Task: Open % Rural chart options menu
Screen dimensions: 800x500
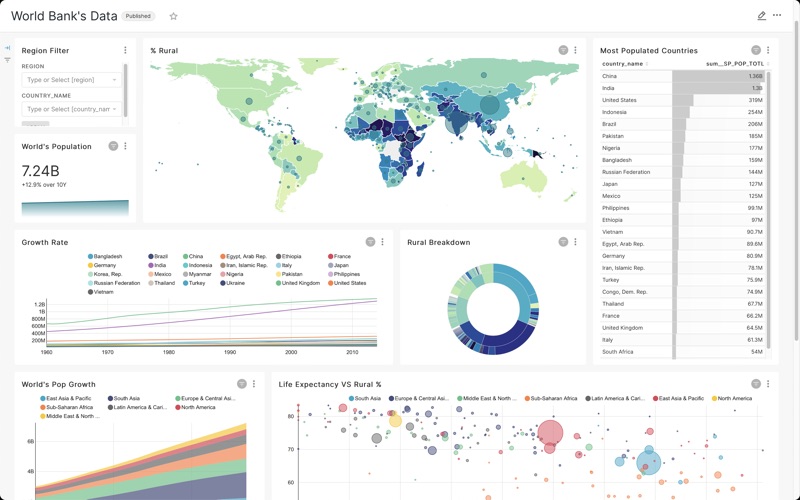Action: tap(576, 50)
